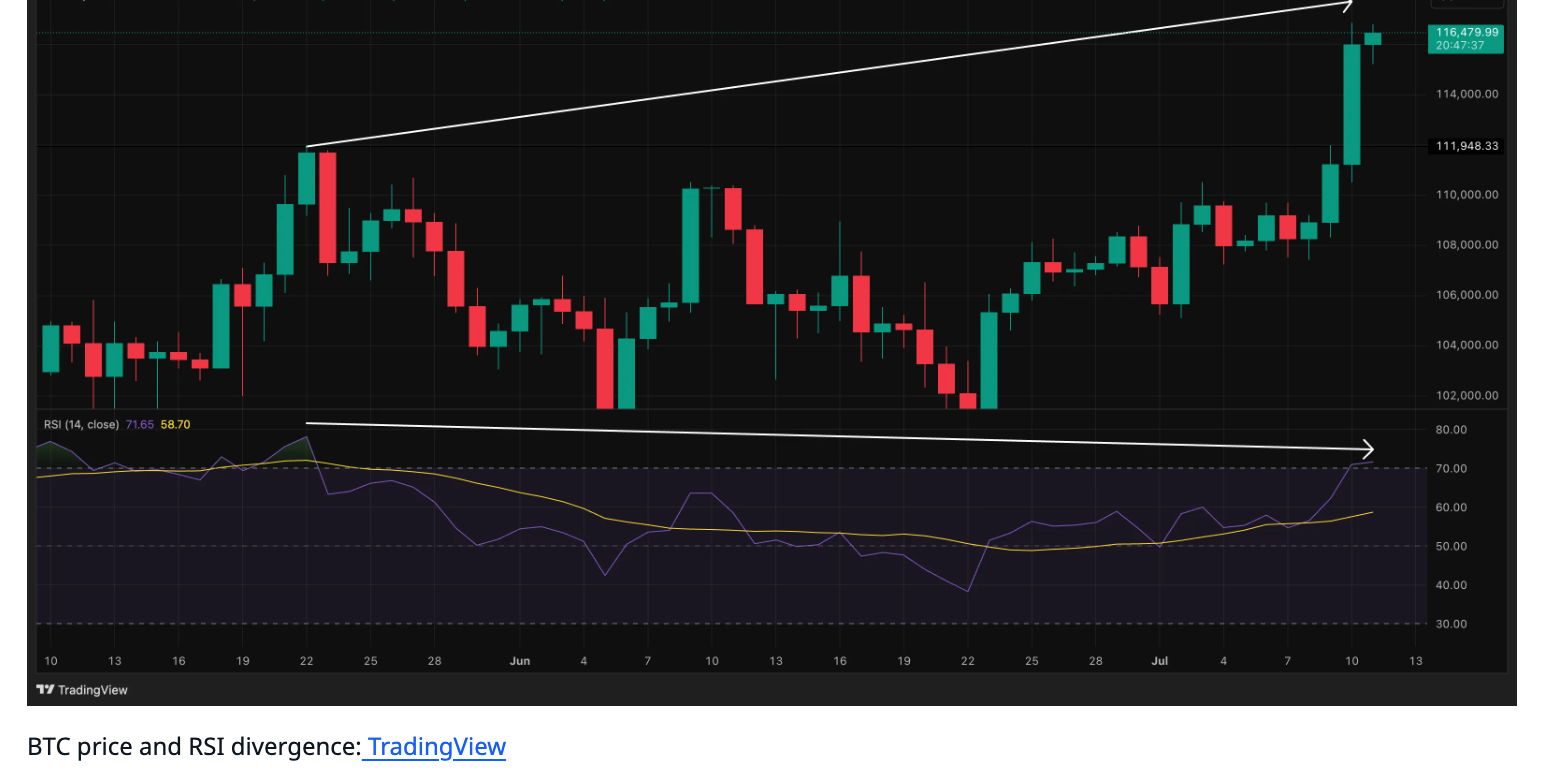Click the large red candle after May 22 peak
Image resolution: width=1560 pixels, height=778 pixels.
coord(327,207)
